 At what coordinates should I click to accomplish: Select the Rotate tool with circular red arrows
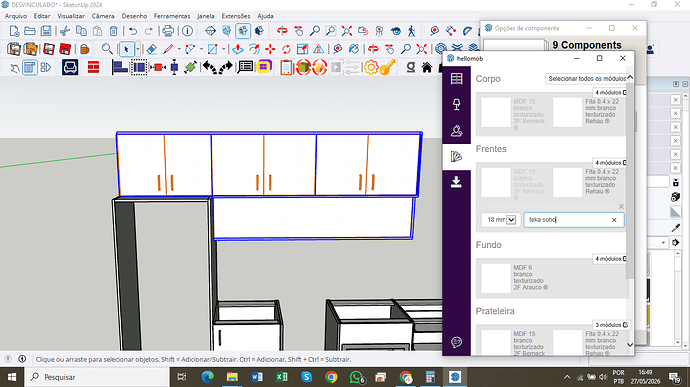(x=286, y=49)
